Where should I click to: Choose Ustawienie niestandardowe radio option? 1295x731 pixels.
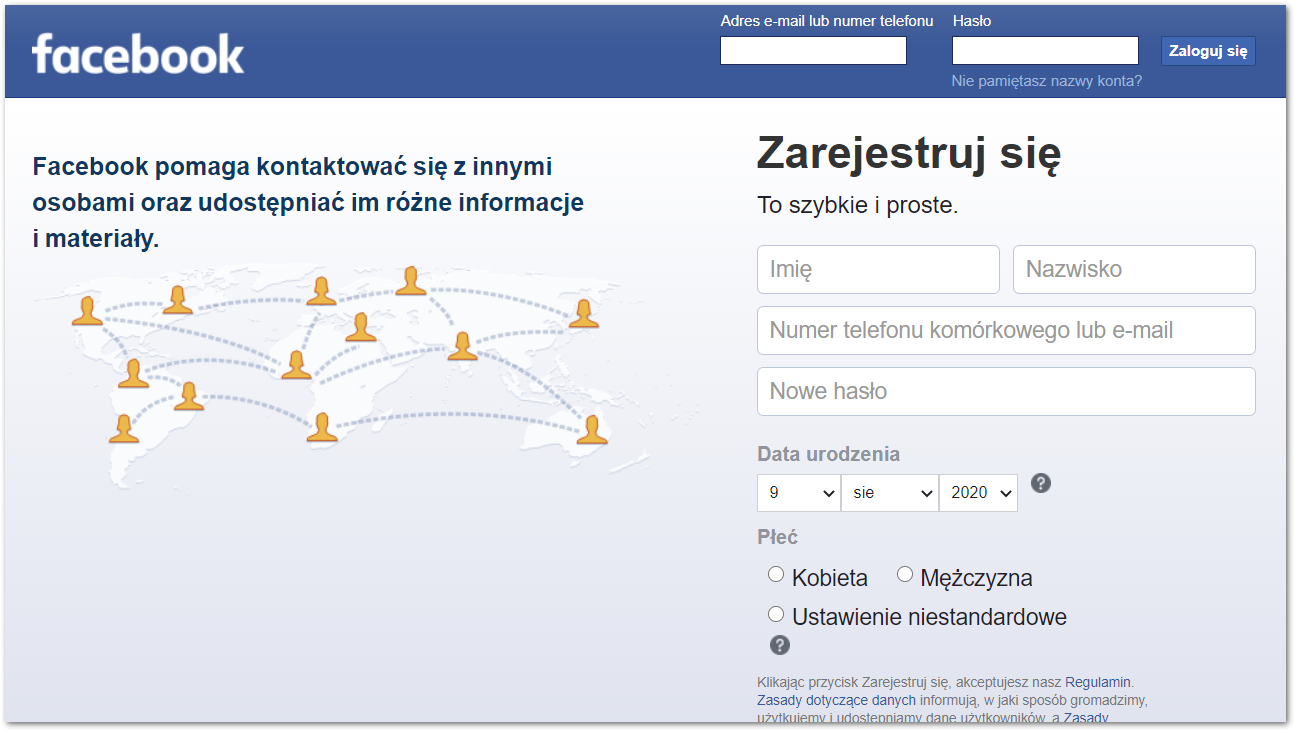coord(776,614)
